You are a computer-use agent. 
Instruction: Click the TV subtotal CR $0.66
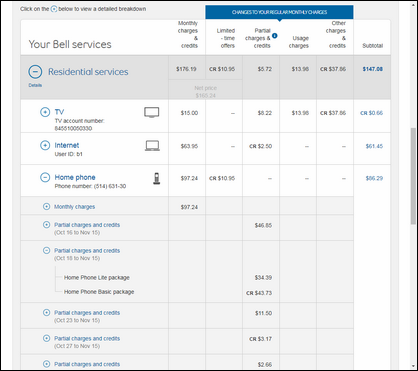371,113
